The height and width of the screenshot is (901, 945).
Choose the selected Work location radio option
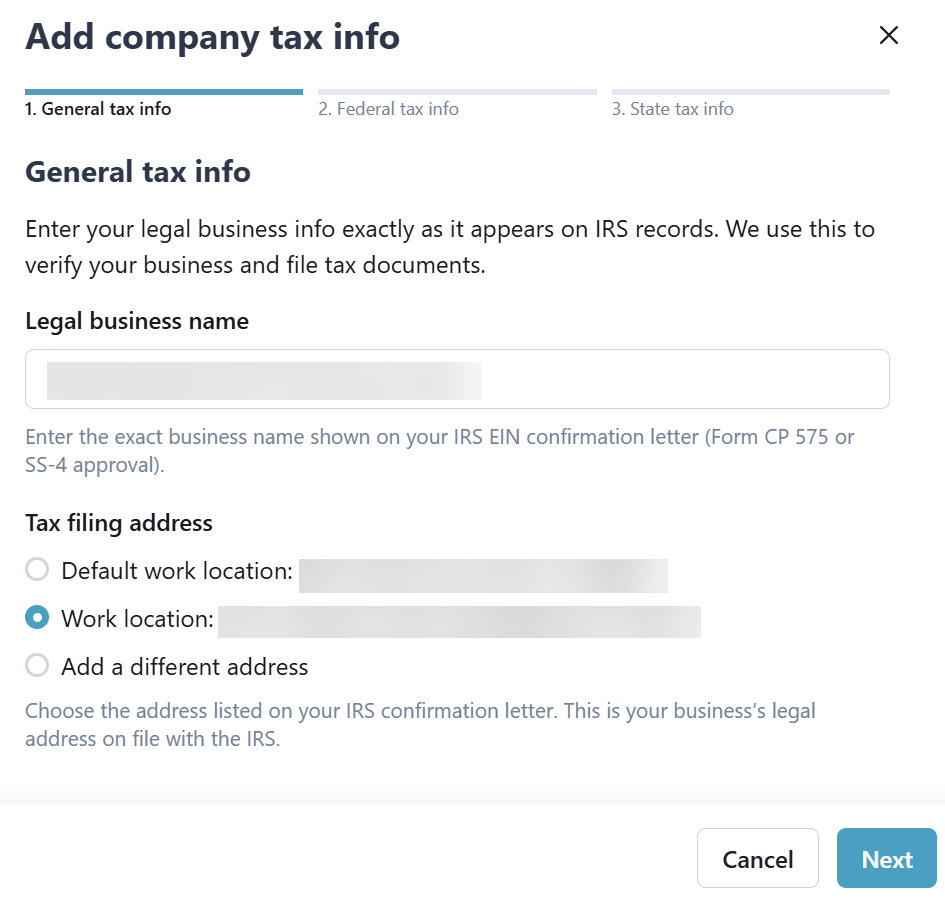pyautogui.click(x=37, y=618)
